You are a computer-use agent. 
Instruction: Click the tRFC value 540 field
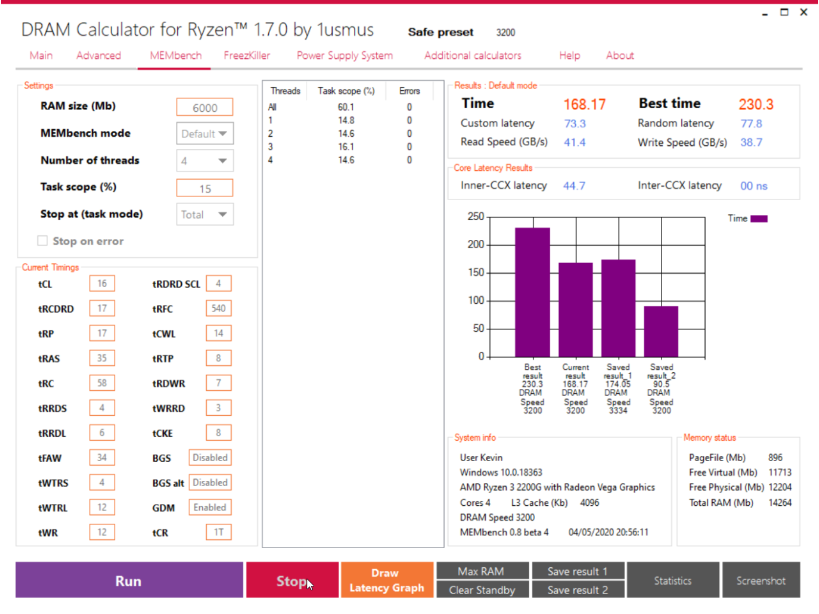pyautogui.click(x=218, y=308)
